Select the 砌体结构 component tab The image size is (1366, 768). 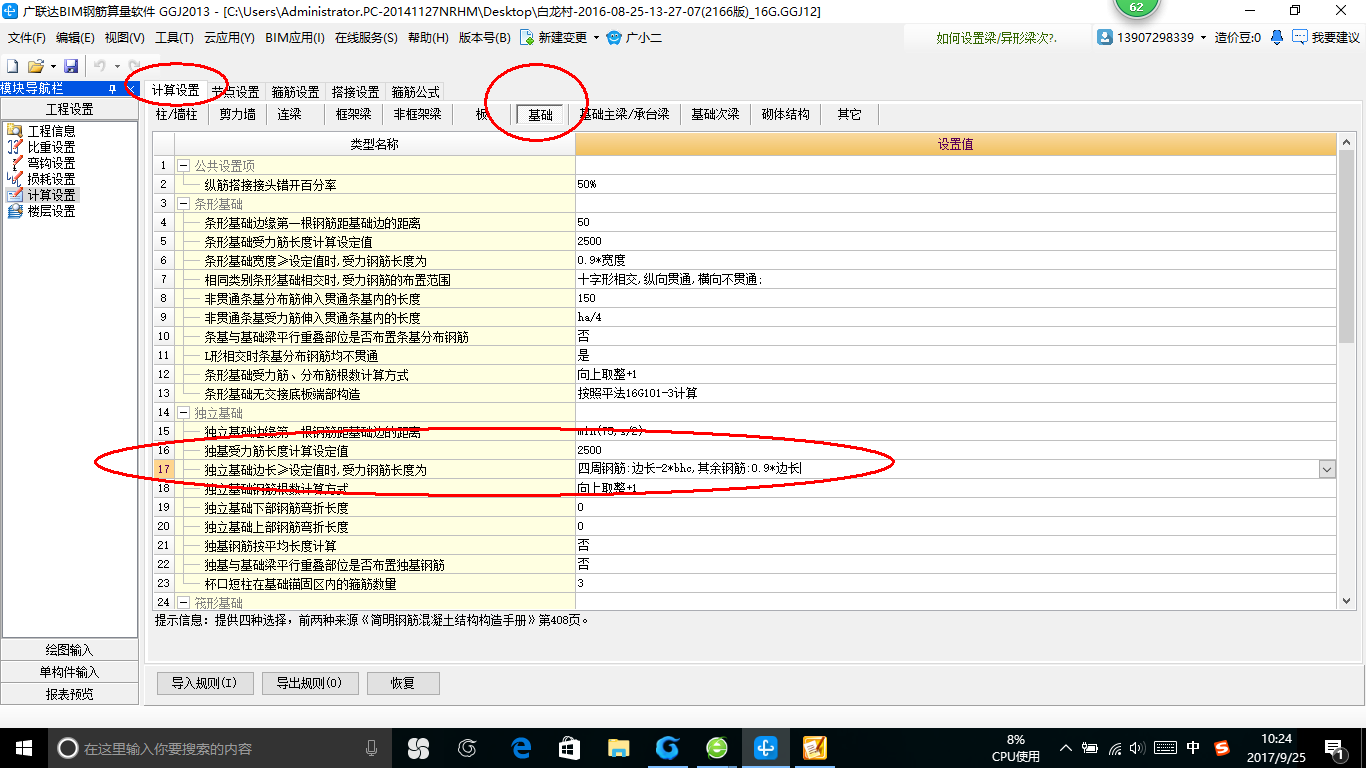[x=785, y=114]
